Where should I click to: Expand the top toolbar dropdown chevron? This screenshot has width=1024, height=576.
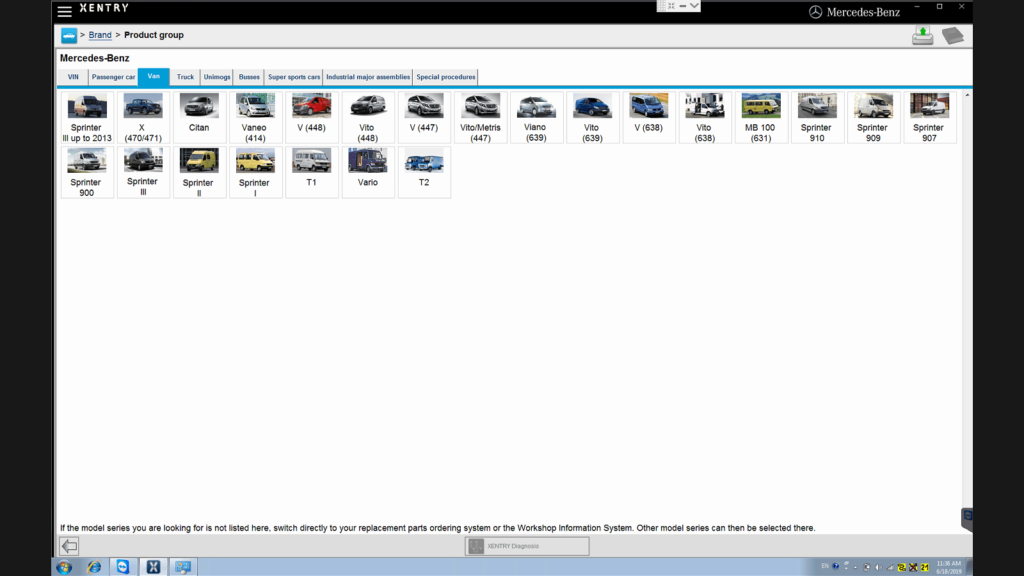[x=695, y=6]
